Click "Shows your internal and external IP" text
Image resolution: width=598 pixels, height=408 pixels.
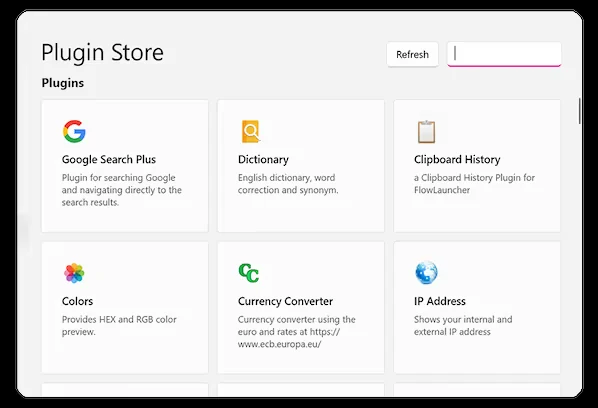tap(463, 325)
